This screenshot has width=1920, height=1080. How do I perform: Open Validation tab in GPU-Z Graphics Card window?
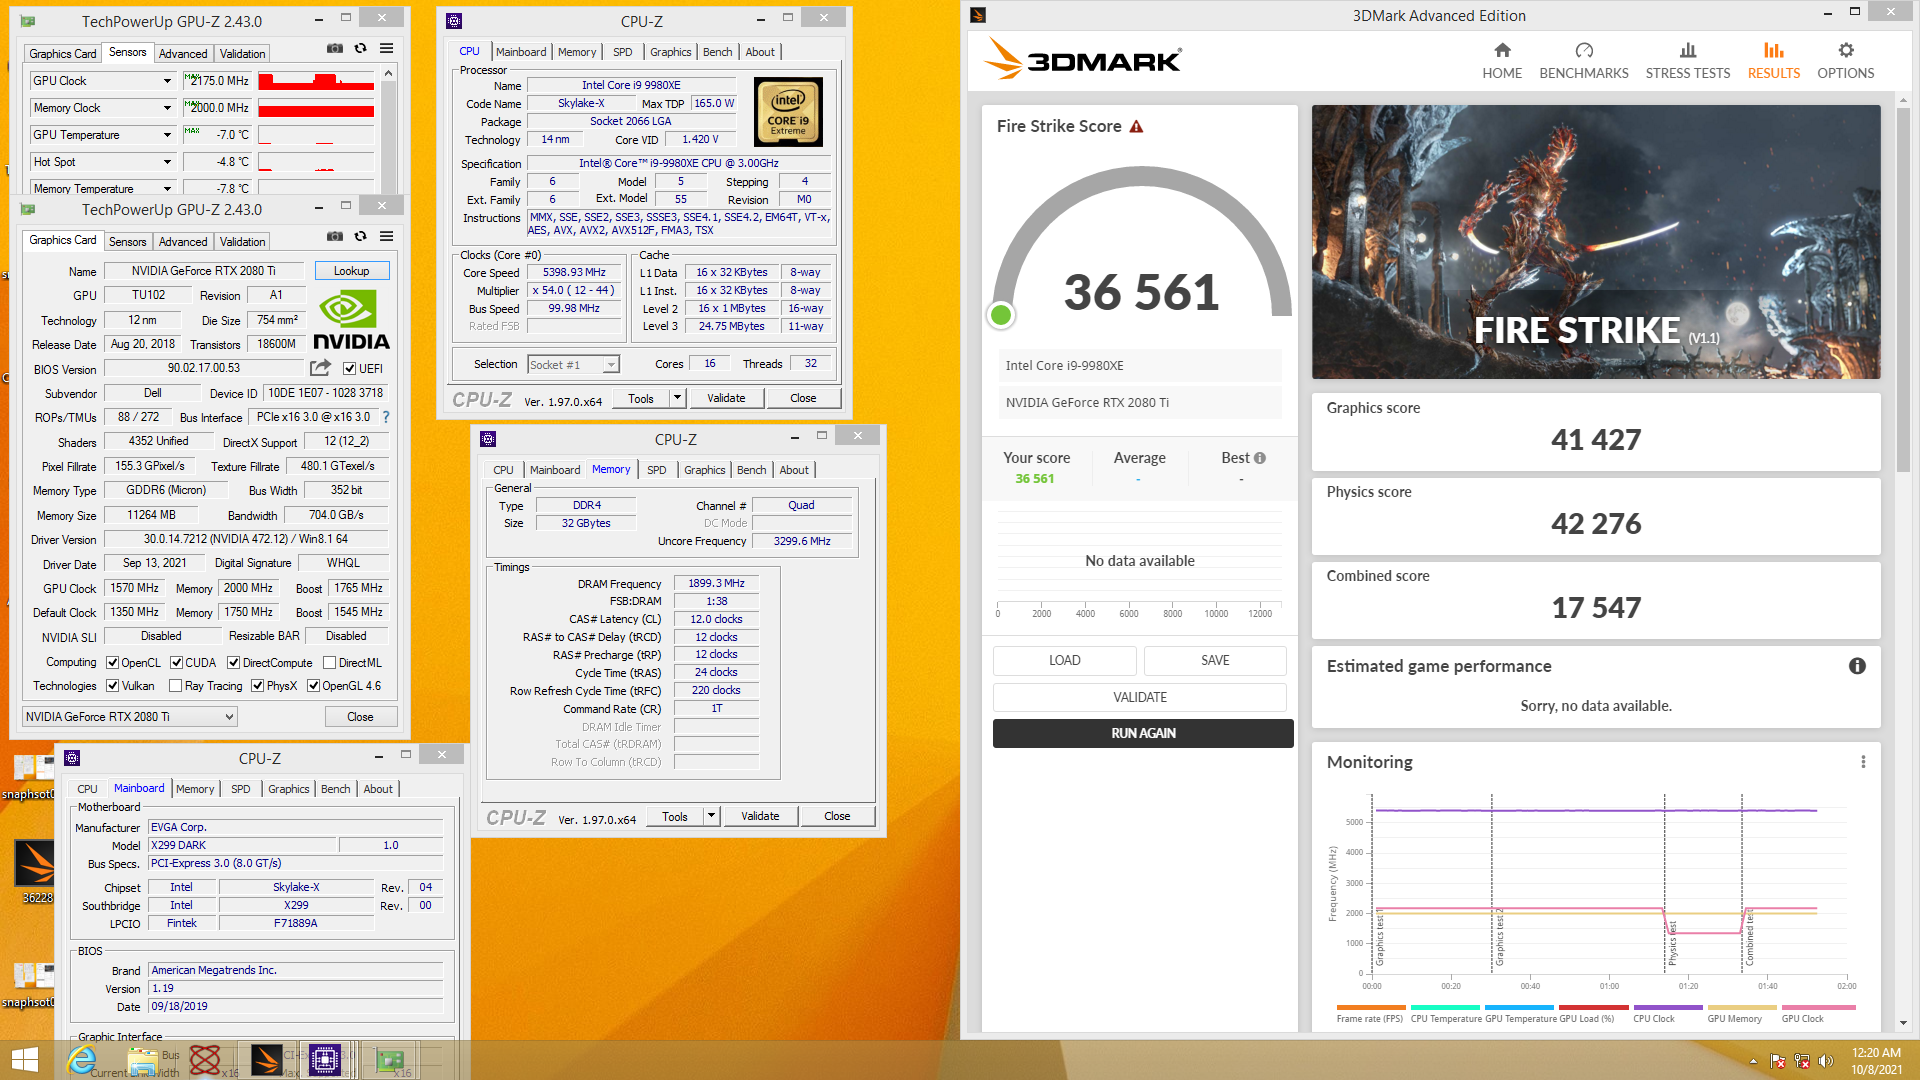pos(242,242)
